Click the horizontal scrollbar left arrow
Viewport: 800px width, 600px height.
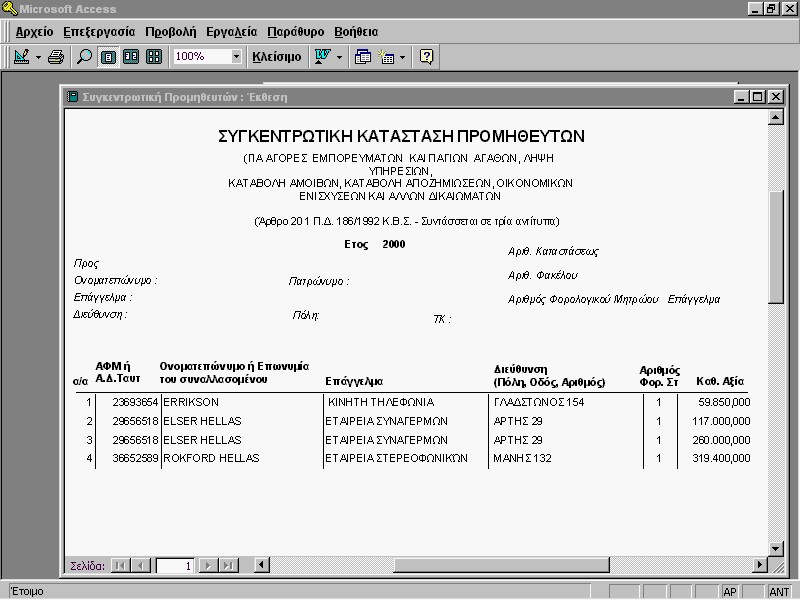(261, 565)
